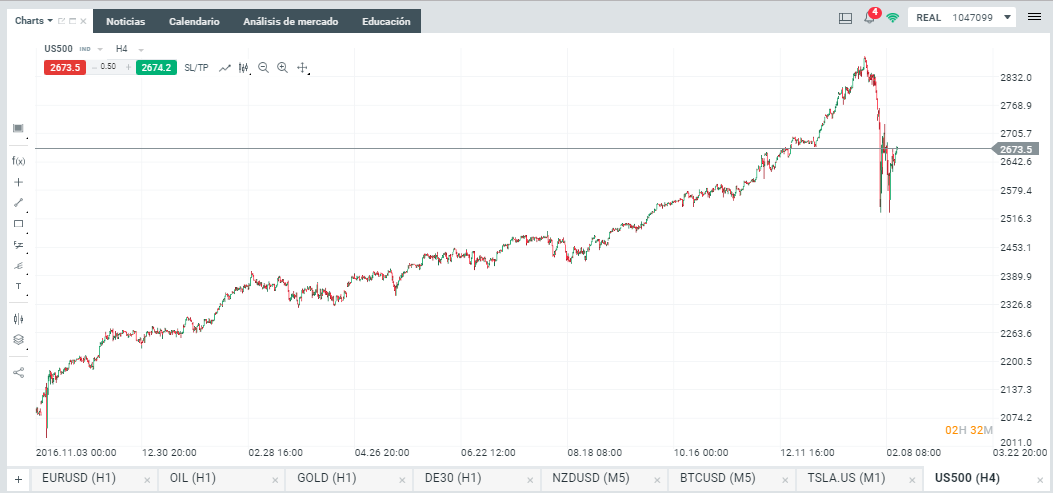Select the crosshair cursor tool

coord(18,182)
